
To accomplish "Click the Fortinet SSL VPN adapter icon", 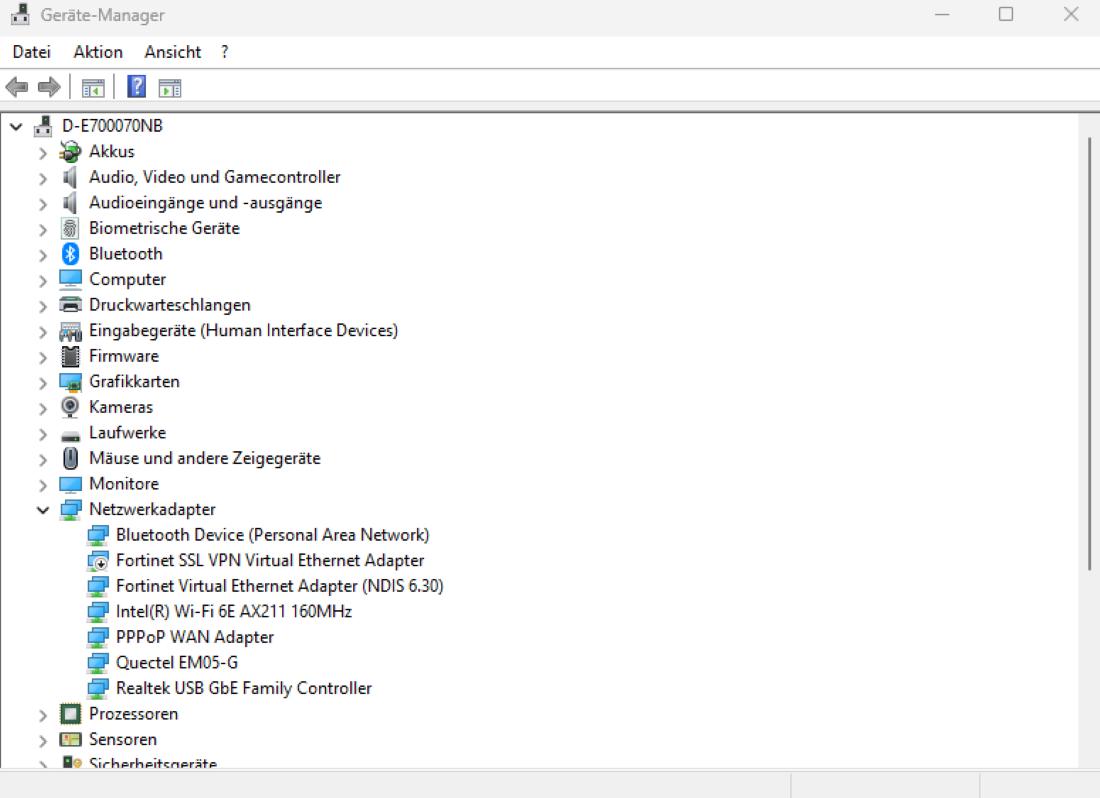I will [98, 561].
